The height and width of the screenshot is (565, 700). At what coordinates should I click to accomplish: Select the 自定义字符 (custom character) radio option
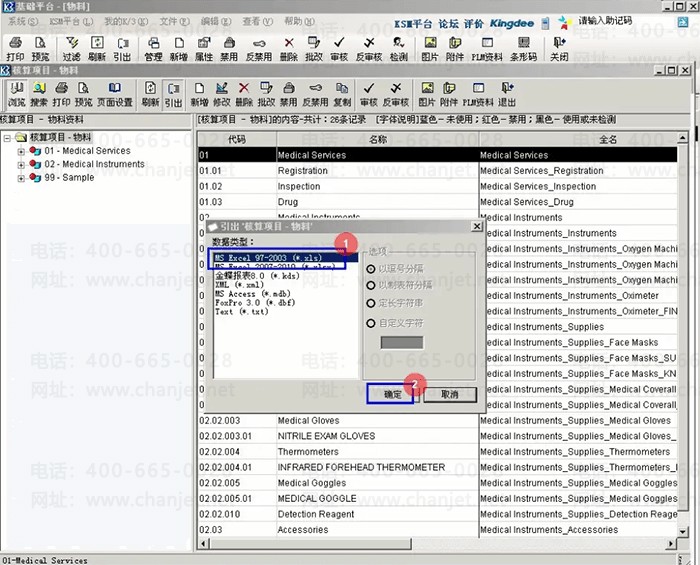372,323
